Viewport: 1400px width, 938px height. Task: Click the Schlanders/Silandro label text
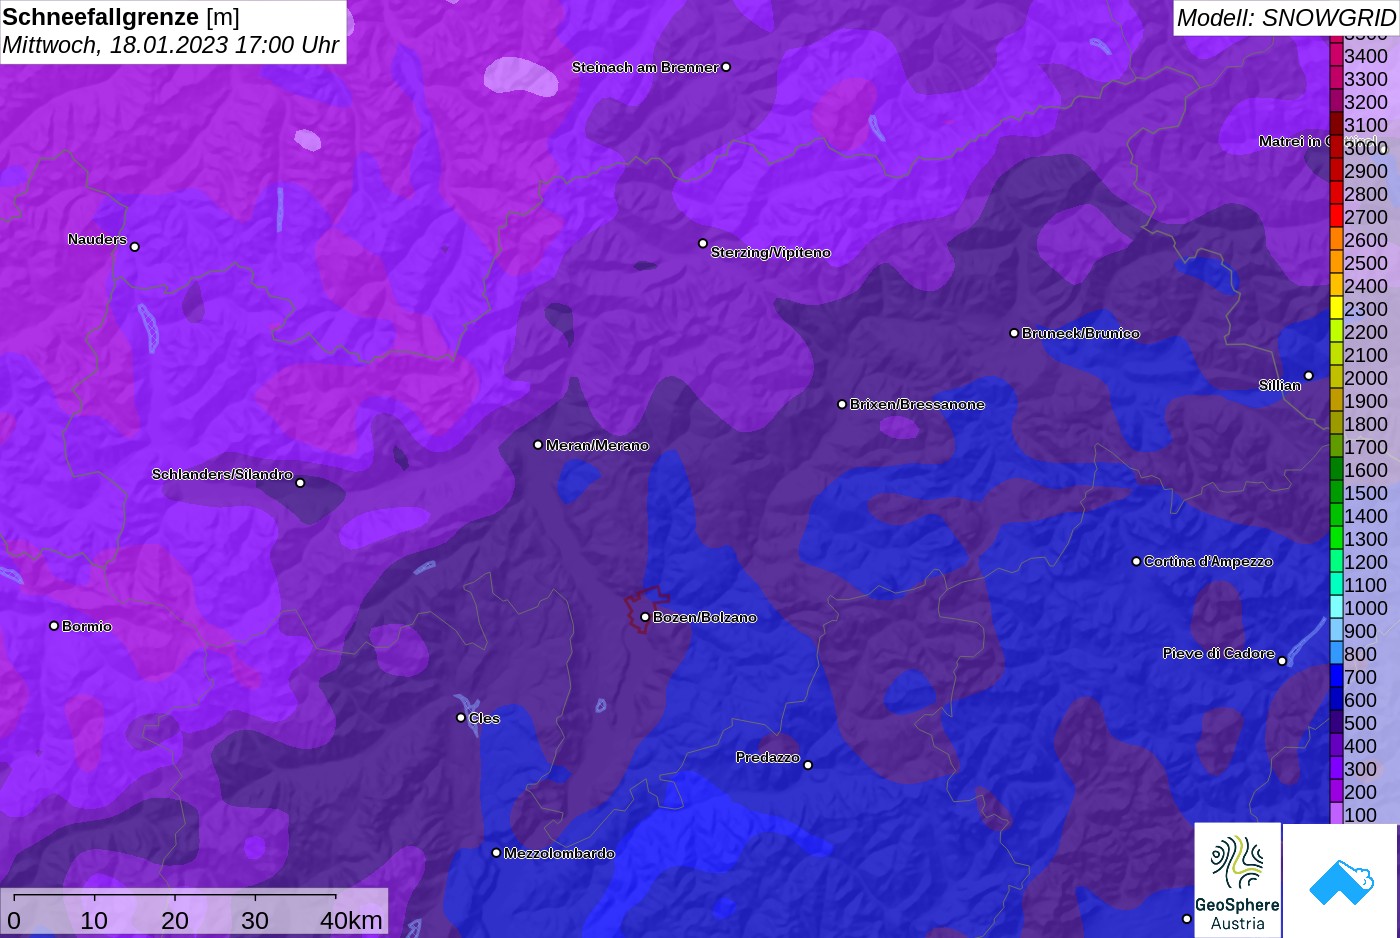point(222,474)
